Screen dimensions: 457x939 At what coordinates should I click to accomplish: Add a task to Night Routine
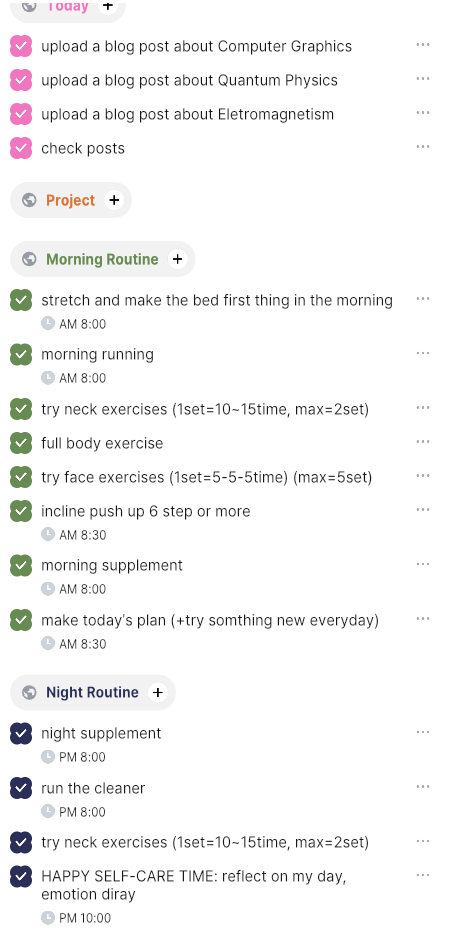click(x=158, y=692)
